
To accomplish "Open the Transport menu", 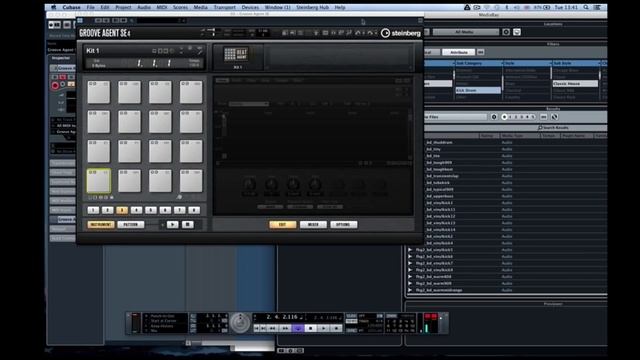I will tap(225, 7).
